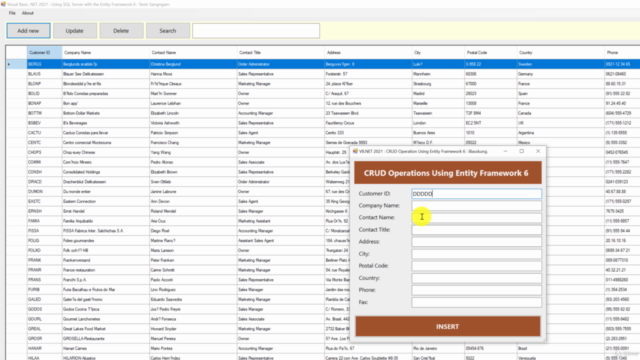Sort grid by City column header

point(438,53)
